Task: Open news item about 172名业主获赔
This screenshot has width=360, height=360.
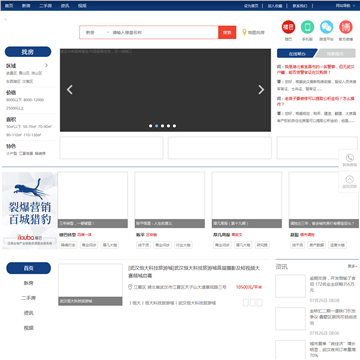Action: click(x=333, y=284)
